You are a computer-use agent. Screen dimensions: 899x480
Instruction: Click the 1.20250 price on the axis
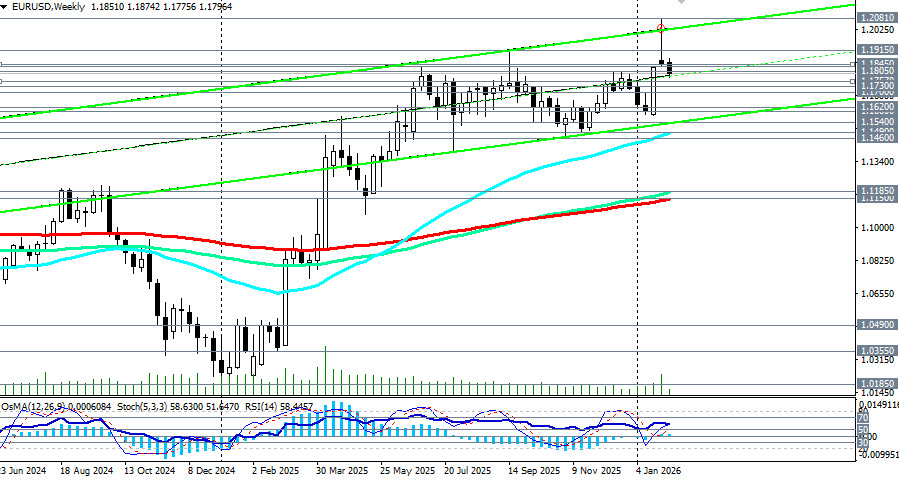(877, 30)
